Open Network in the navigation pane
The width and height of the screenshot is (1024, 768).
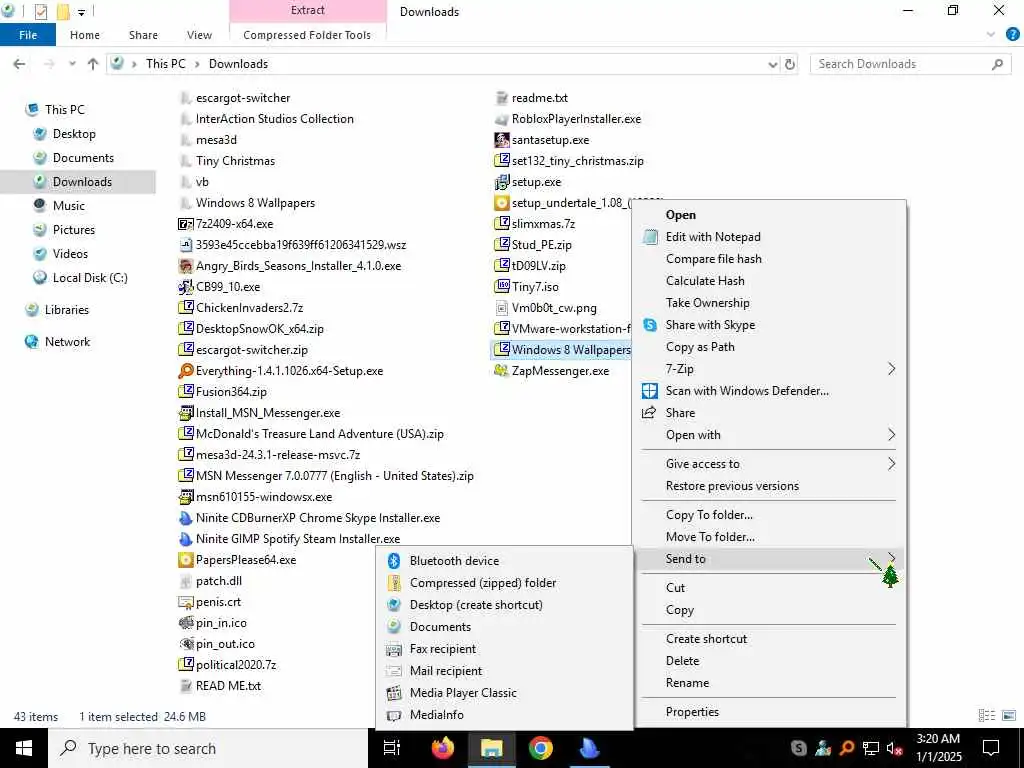[x=67, y=342]
